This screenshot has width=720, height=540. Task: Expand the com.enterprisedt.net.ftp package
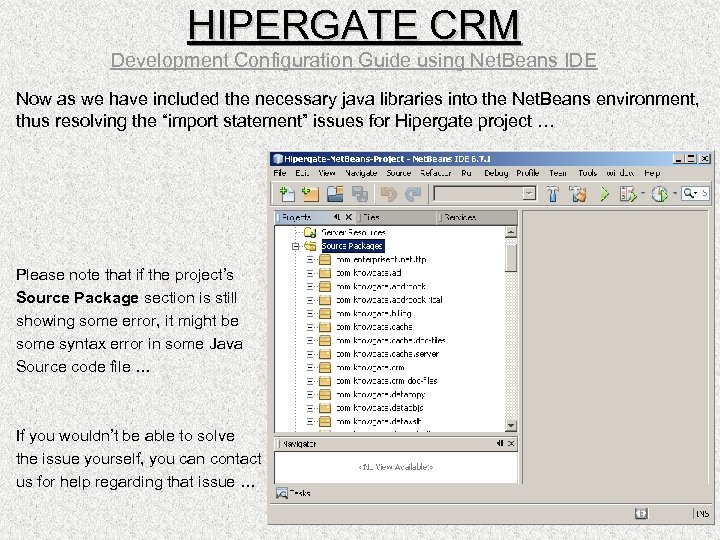coord(310,259)
